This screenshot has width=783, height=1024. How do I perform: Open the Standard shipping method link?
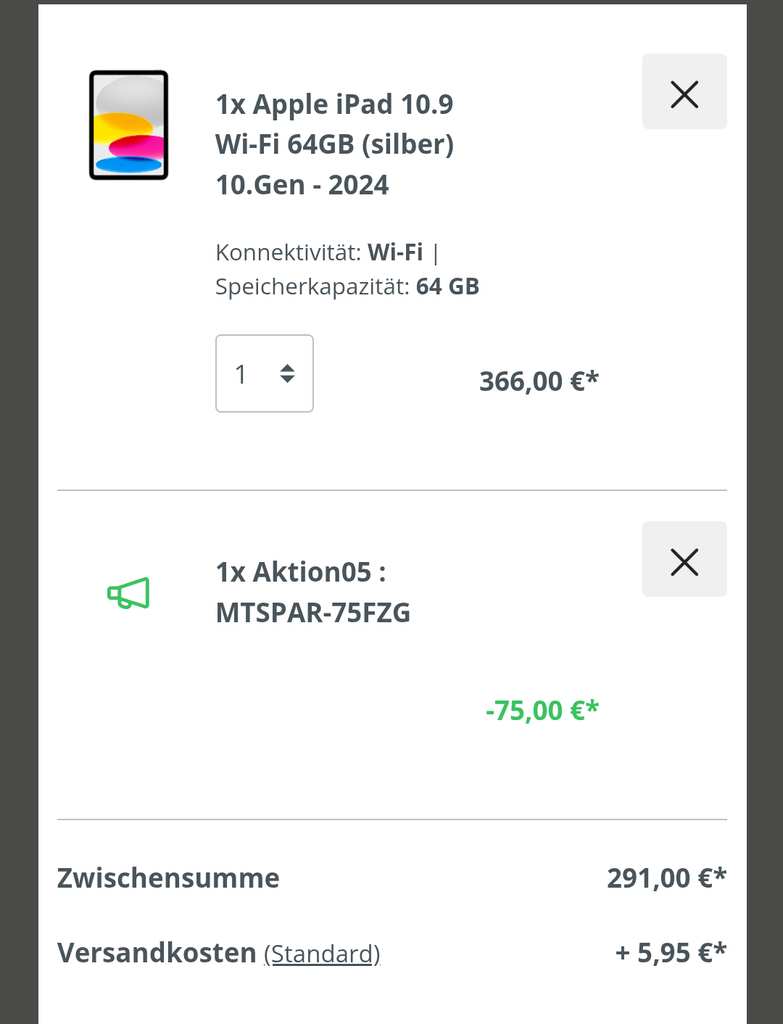[322, 954]
